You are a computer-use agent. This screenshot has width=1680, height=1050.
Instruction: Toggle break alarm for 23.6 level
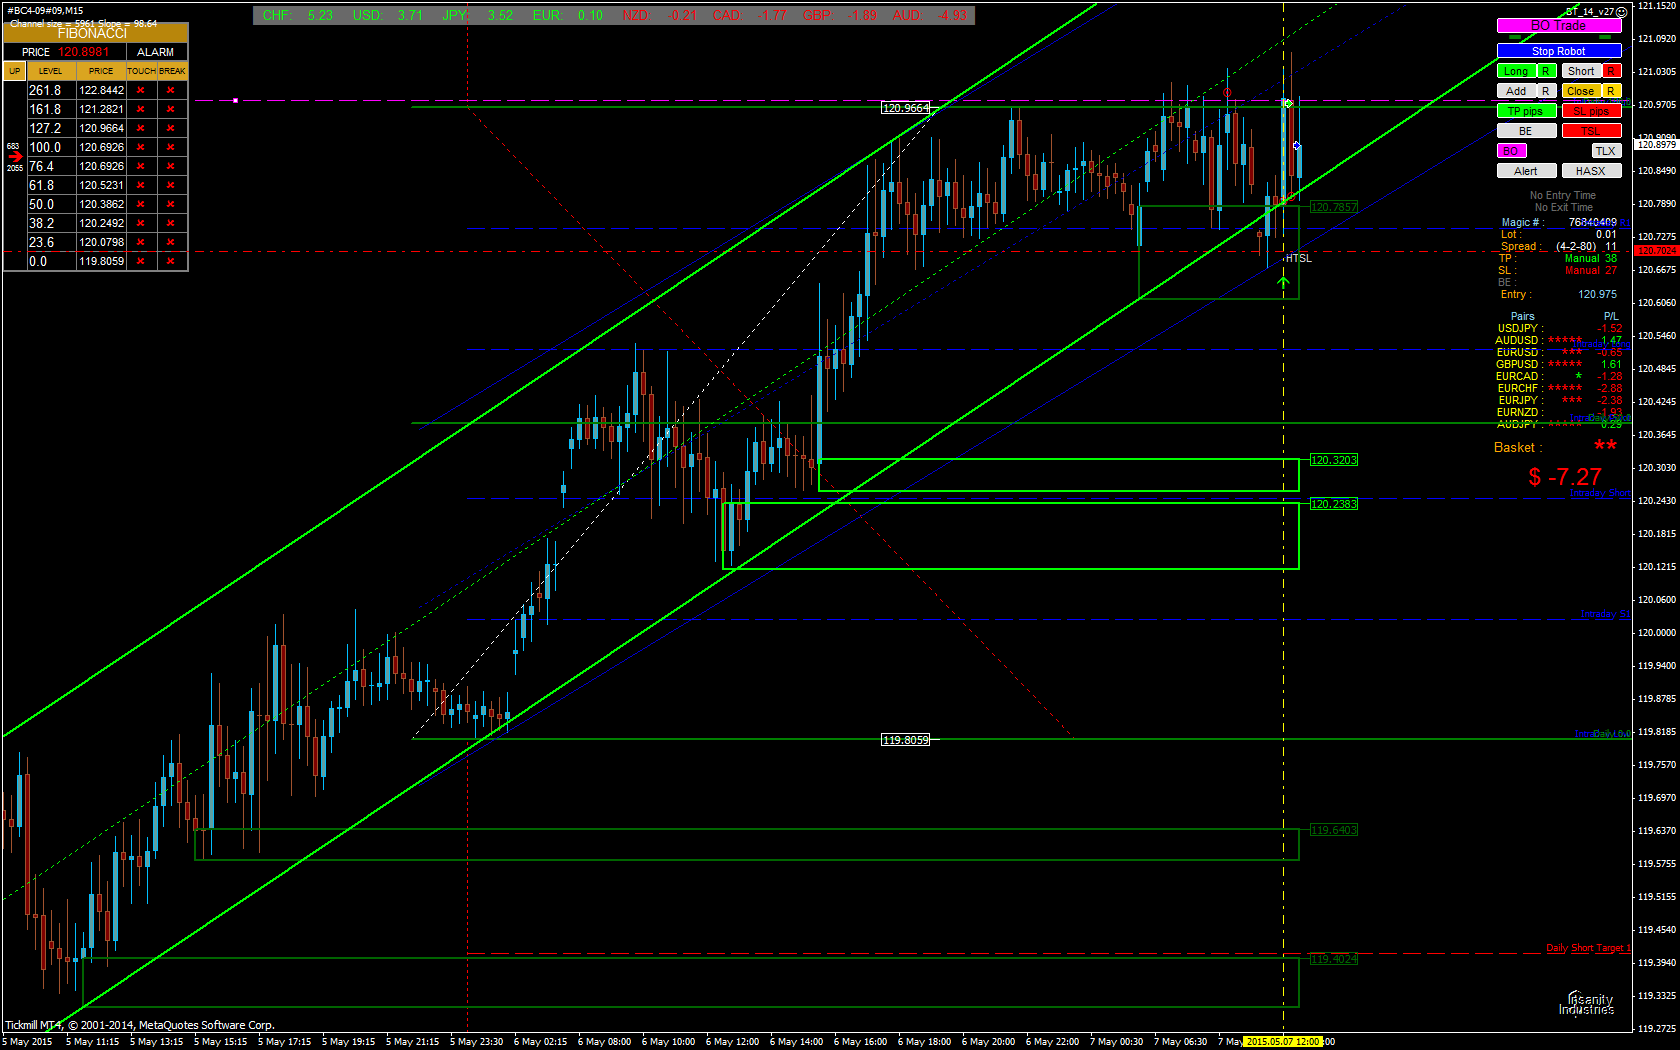(x=171, y=242)
